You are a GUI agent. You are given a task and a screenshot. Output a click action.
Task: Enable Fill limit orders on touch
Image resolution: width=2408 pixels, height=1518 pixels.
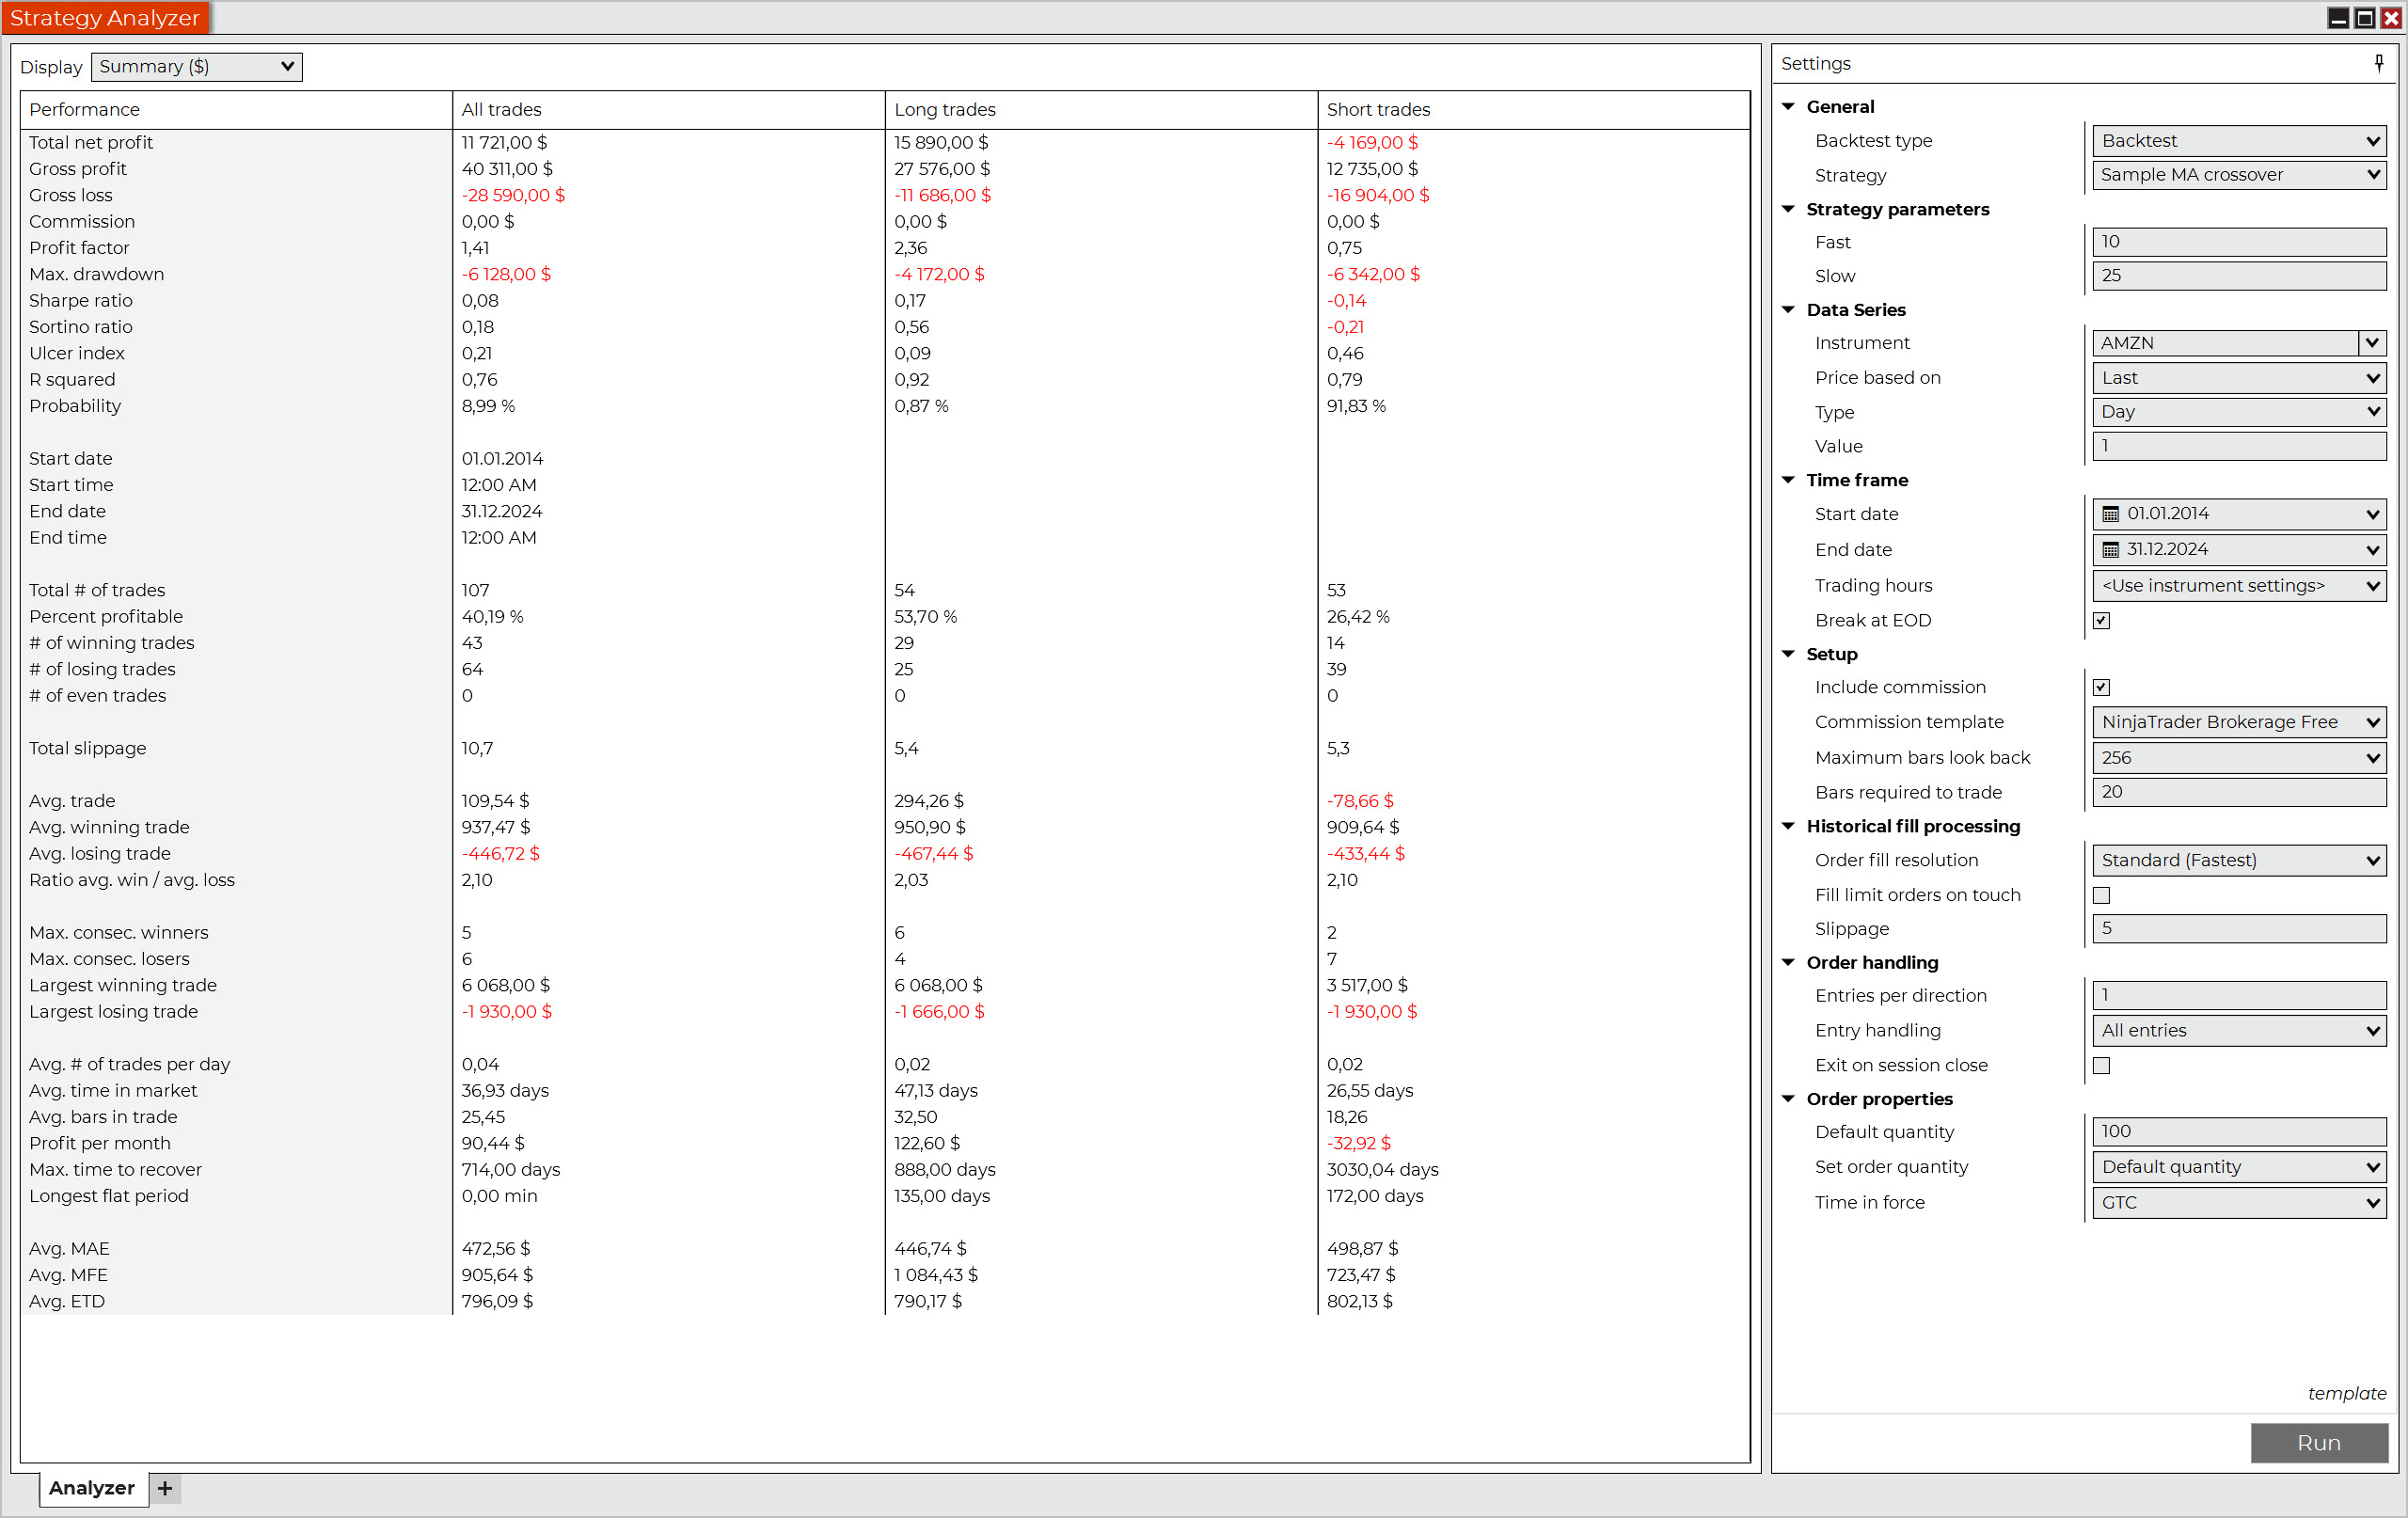pos(2101,895)
